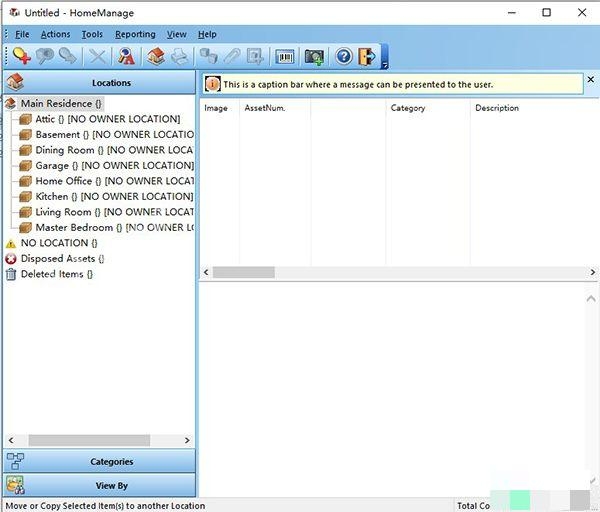Click the Categories hierarchy icon
Viewport: 600px width, 512px height.
tap(15, 461)
